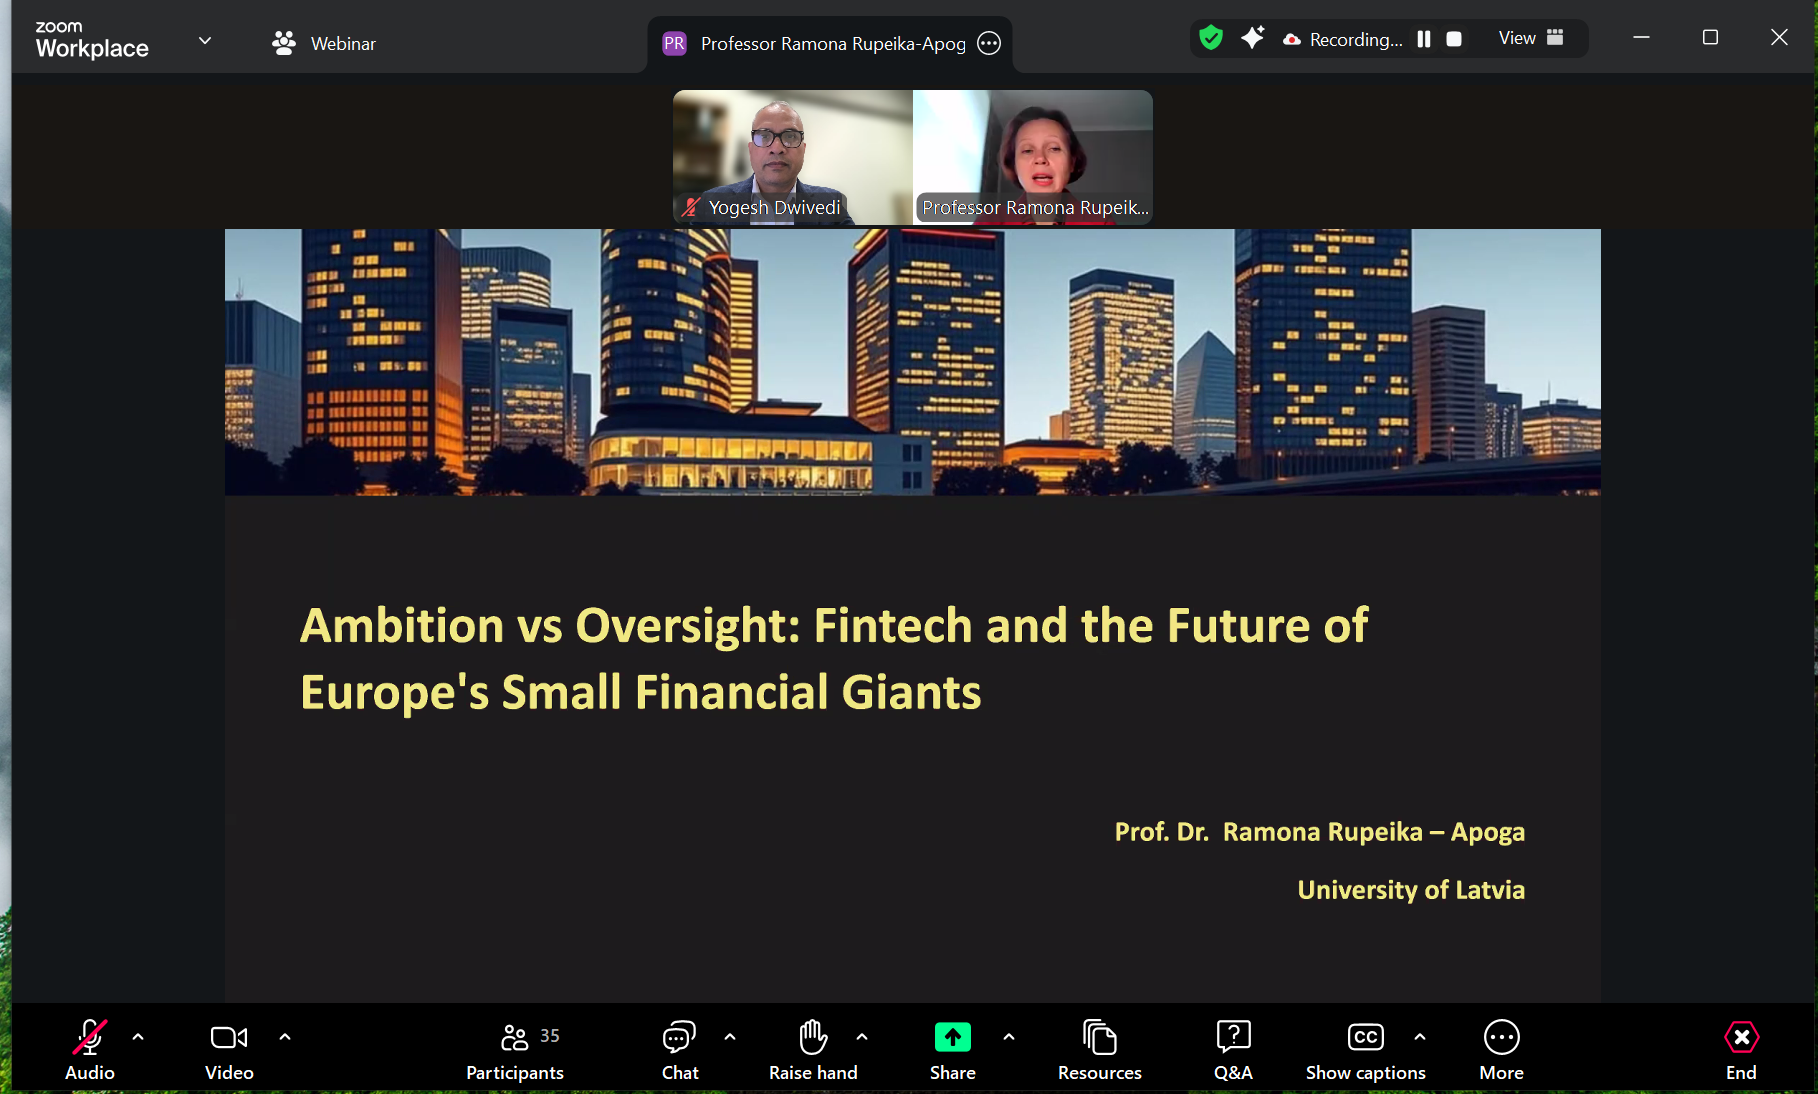This screenshot has width=1818, height=1094.
Task: Click the green Share screen icon
Action: click(x=952, y=1037)
